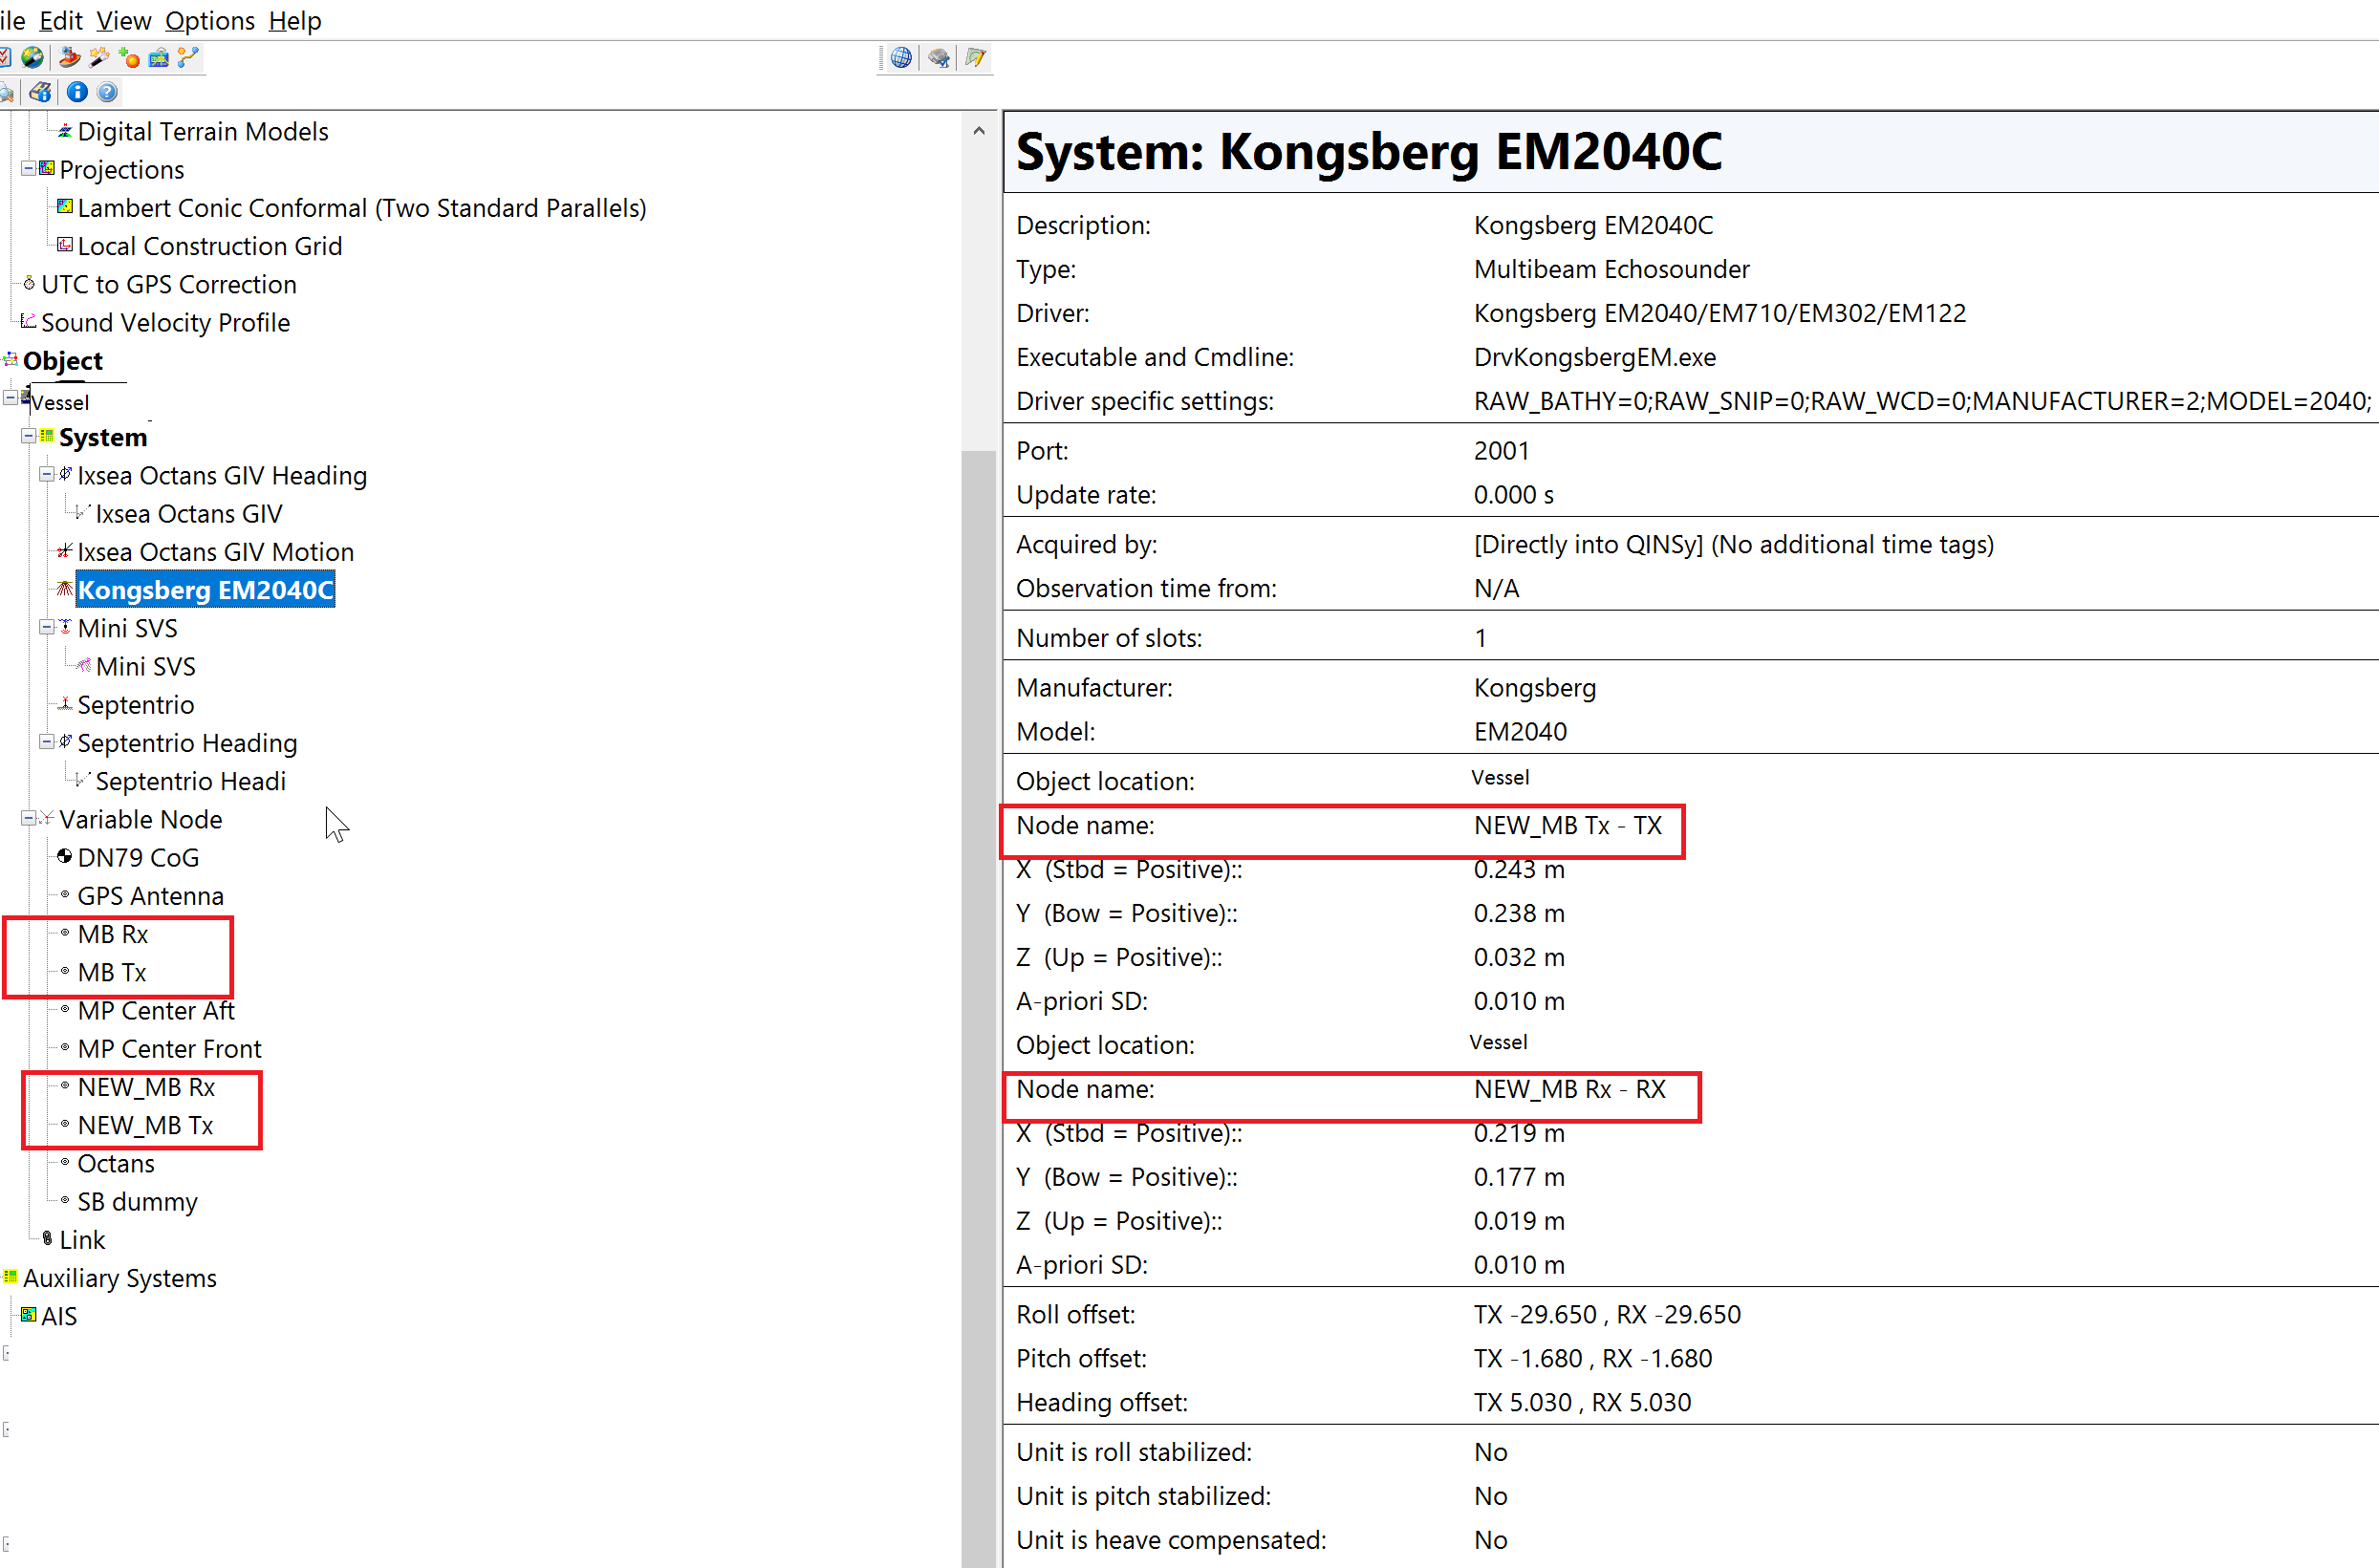Click the tree panel scroll-up arrow
The image size is (2379, 1568).
point(978,131)
